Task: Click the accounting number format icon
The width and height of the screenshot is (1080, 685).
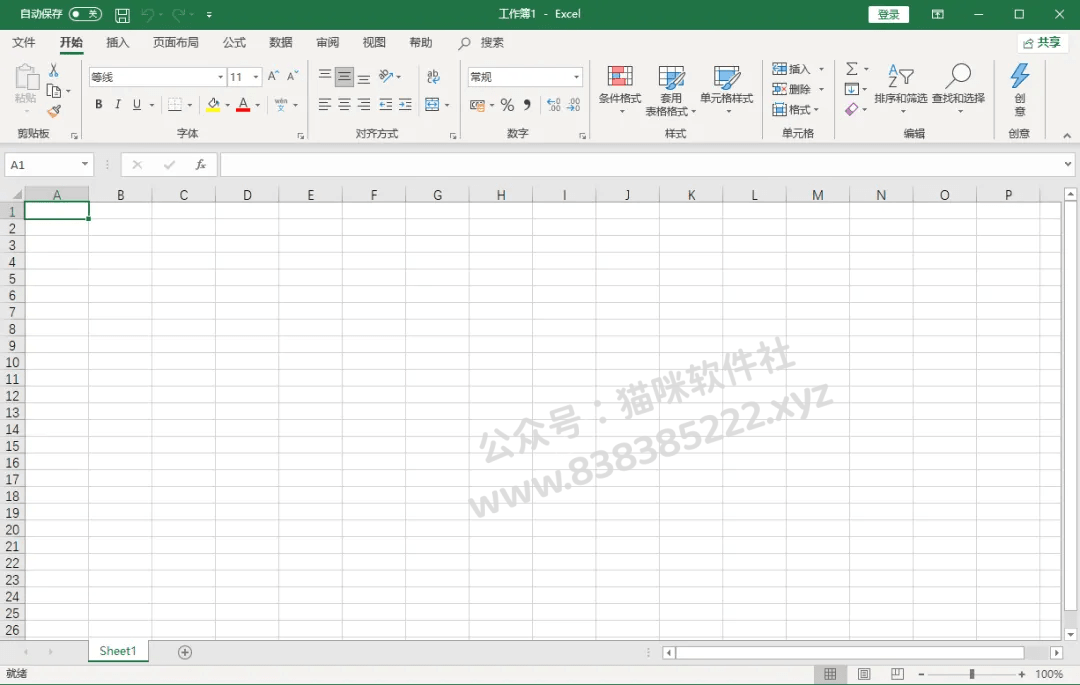Action: coord(477,105)
